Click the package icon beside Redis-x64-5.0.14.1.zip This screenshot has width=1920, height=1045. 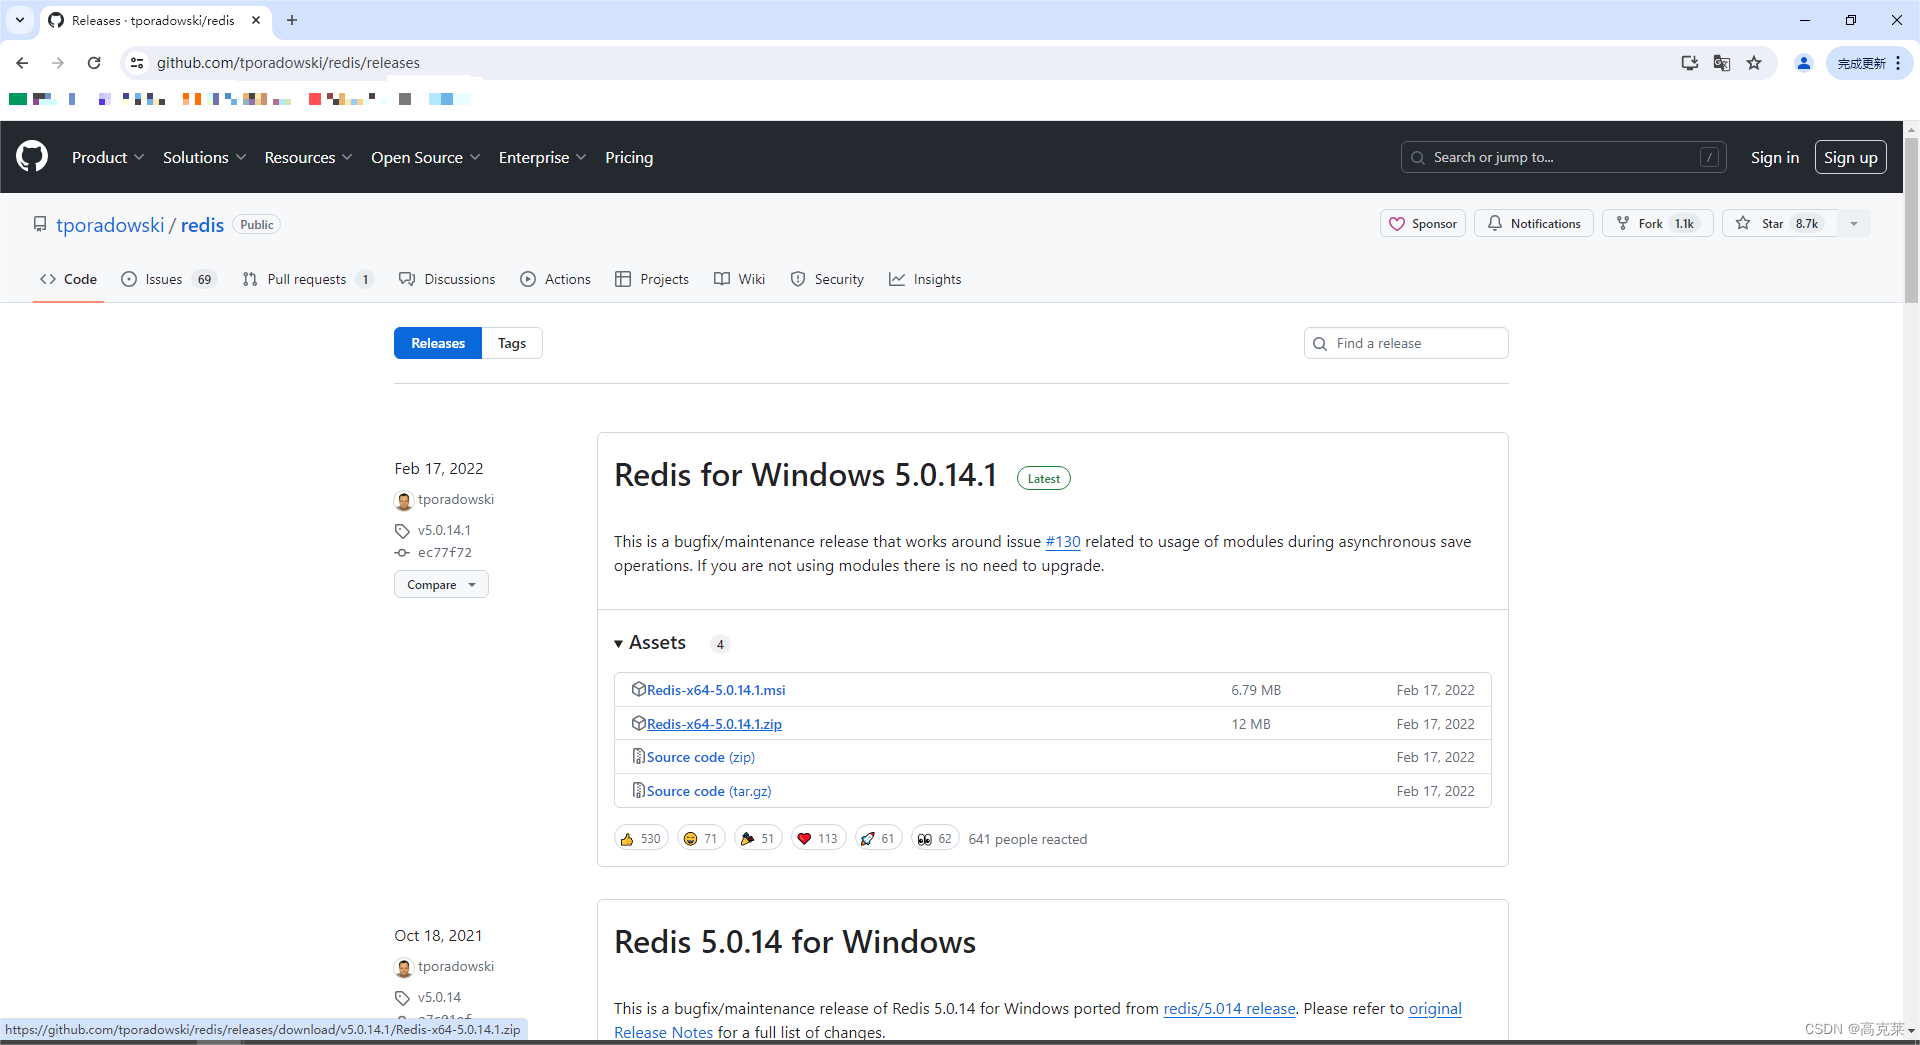coord(638,723)
